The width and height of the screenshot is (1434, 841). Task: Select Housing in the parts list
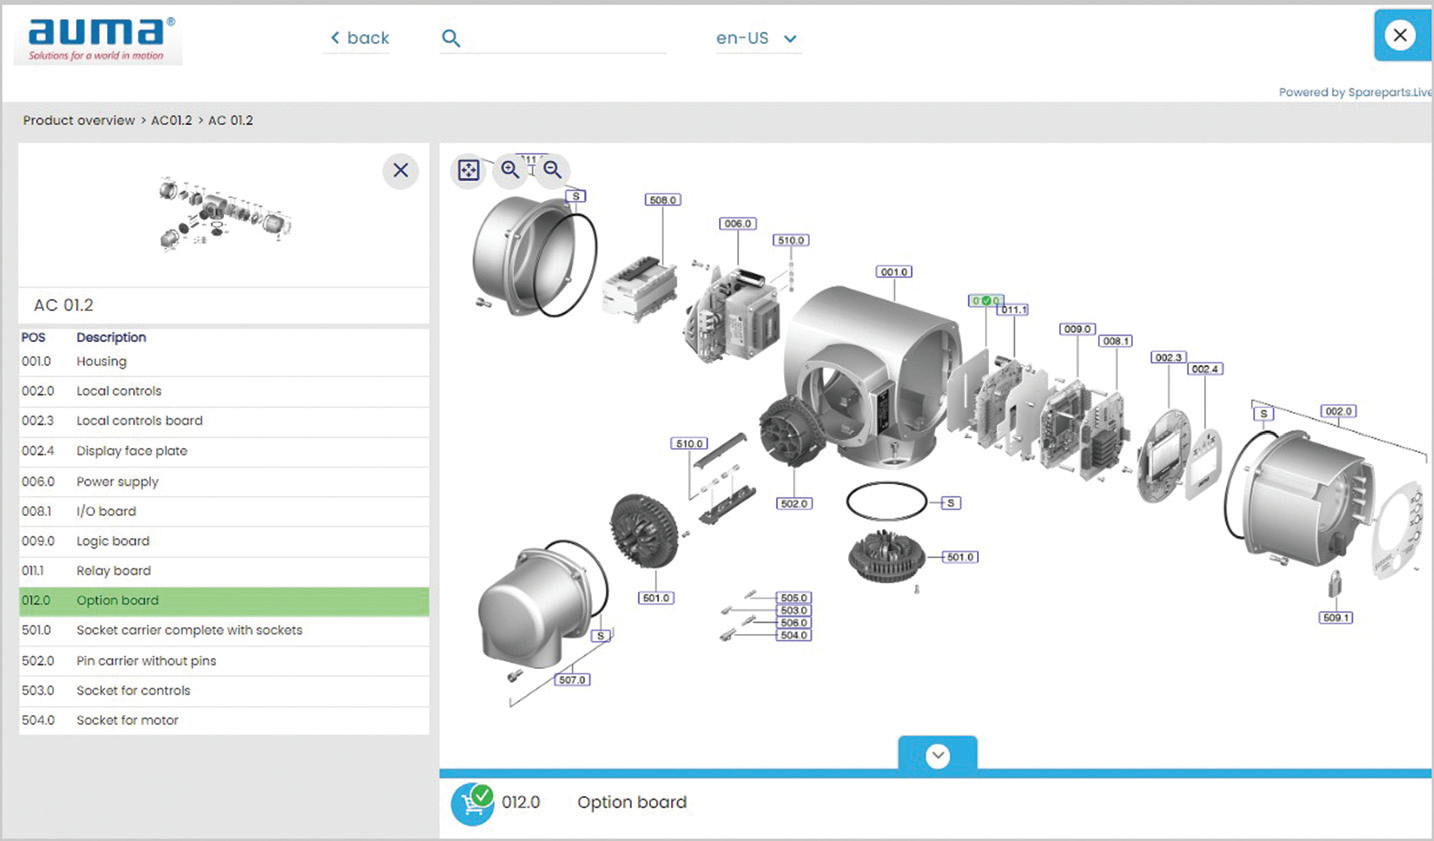[102, 362]
